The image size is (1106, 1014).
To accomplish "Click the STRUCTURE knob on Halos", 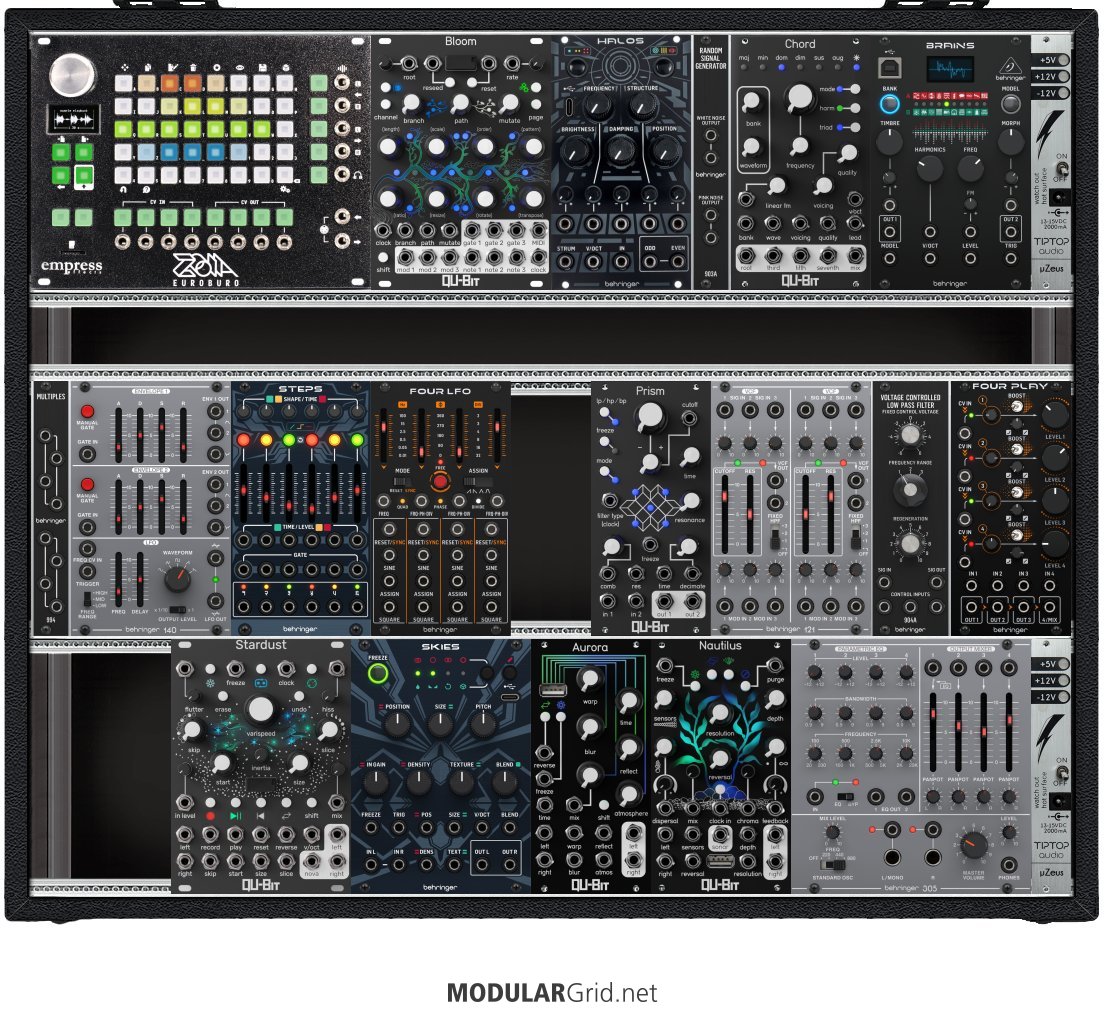I will 641,107.
